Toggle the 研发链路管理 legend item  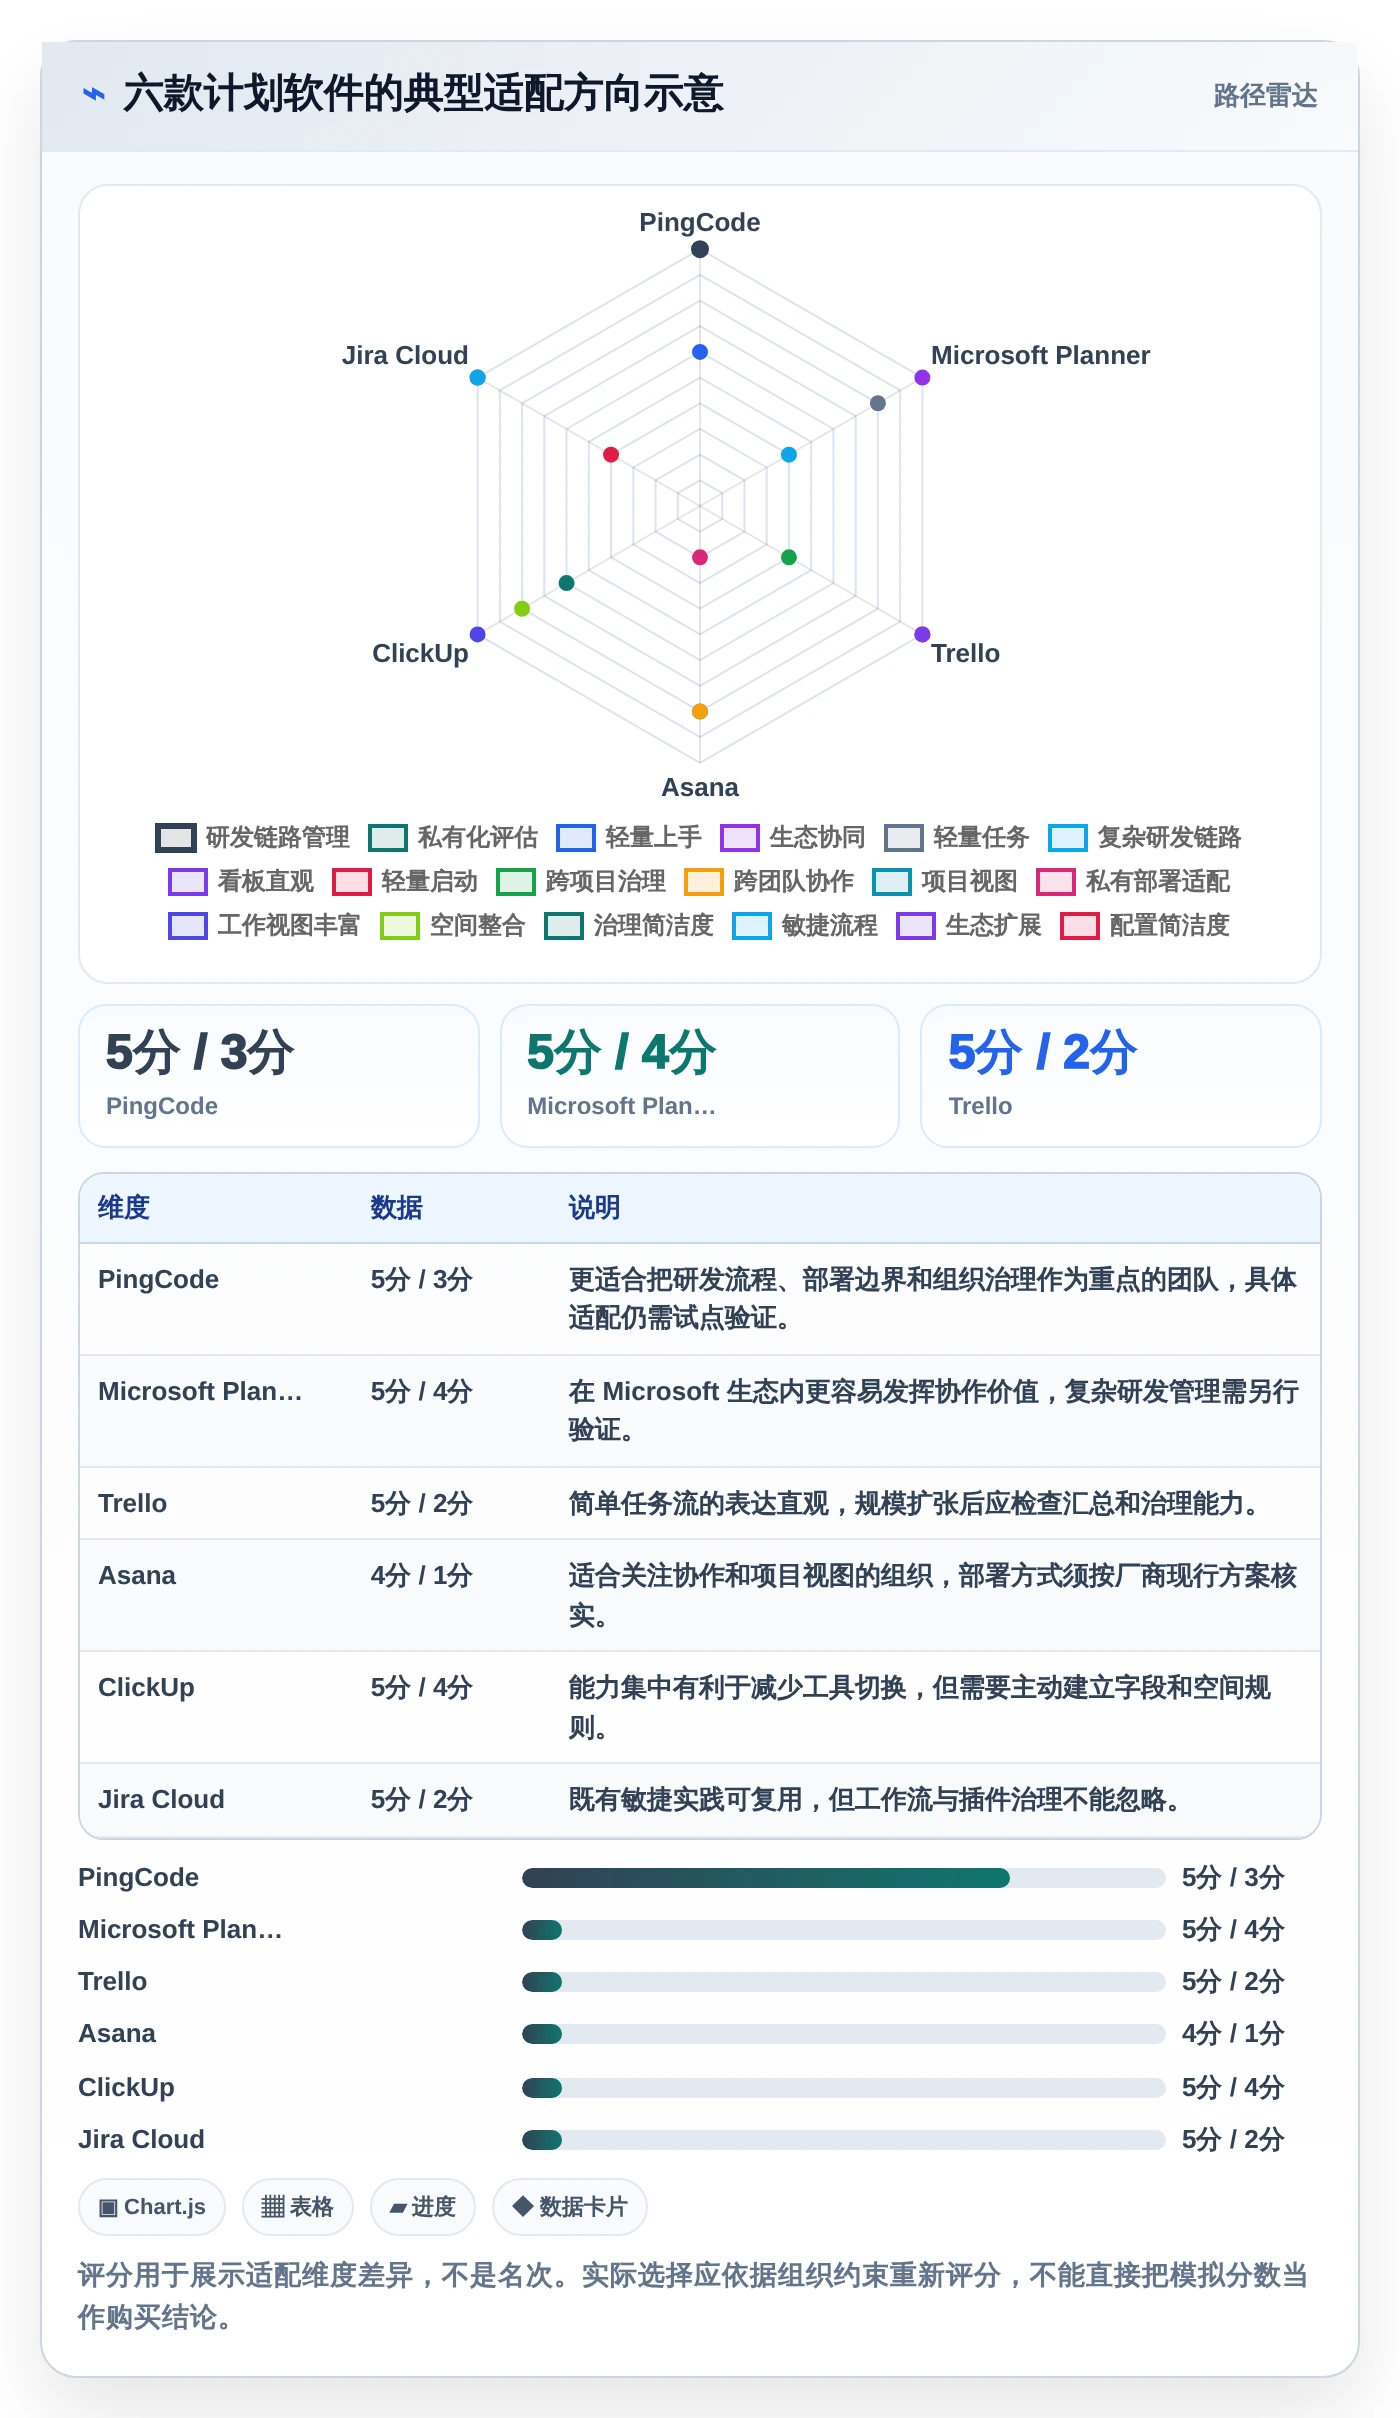(x=252, y=837)
